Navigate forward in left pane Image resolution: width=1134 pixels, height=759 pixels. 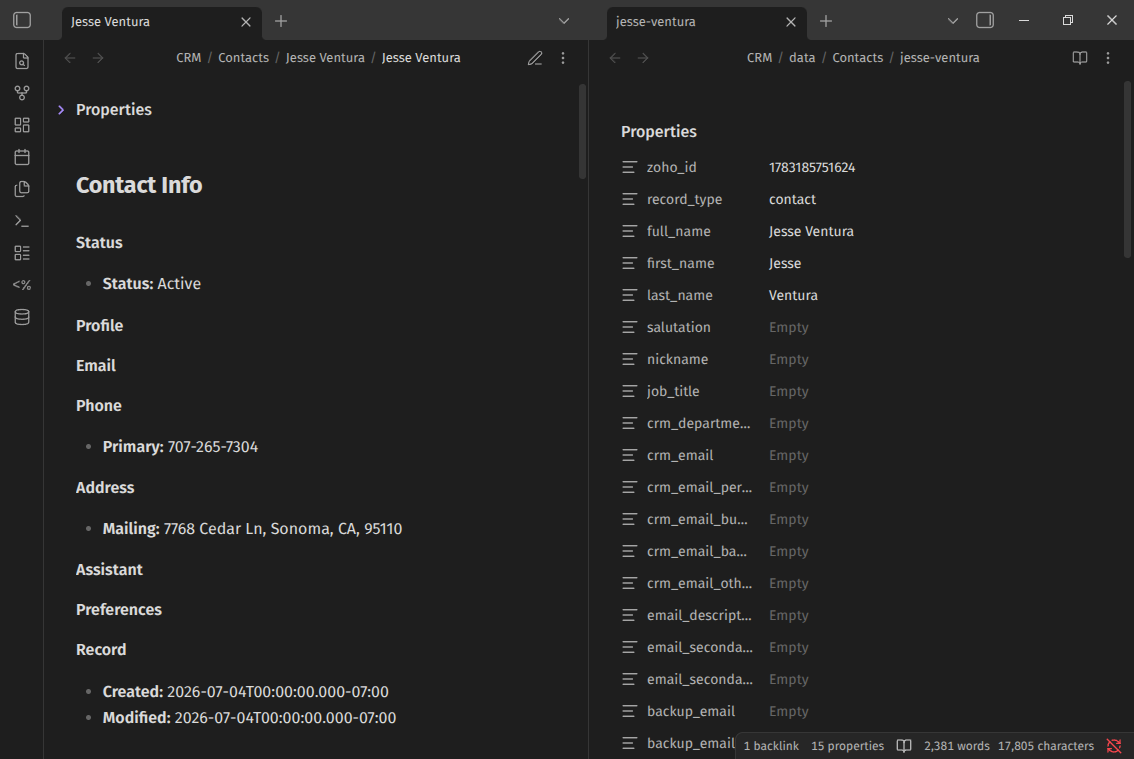coord(98,58)
